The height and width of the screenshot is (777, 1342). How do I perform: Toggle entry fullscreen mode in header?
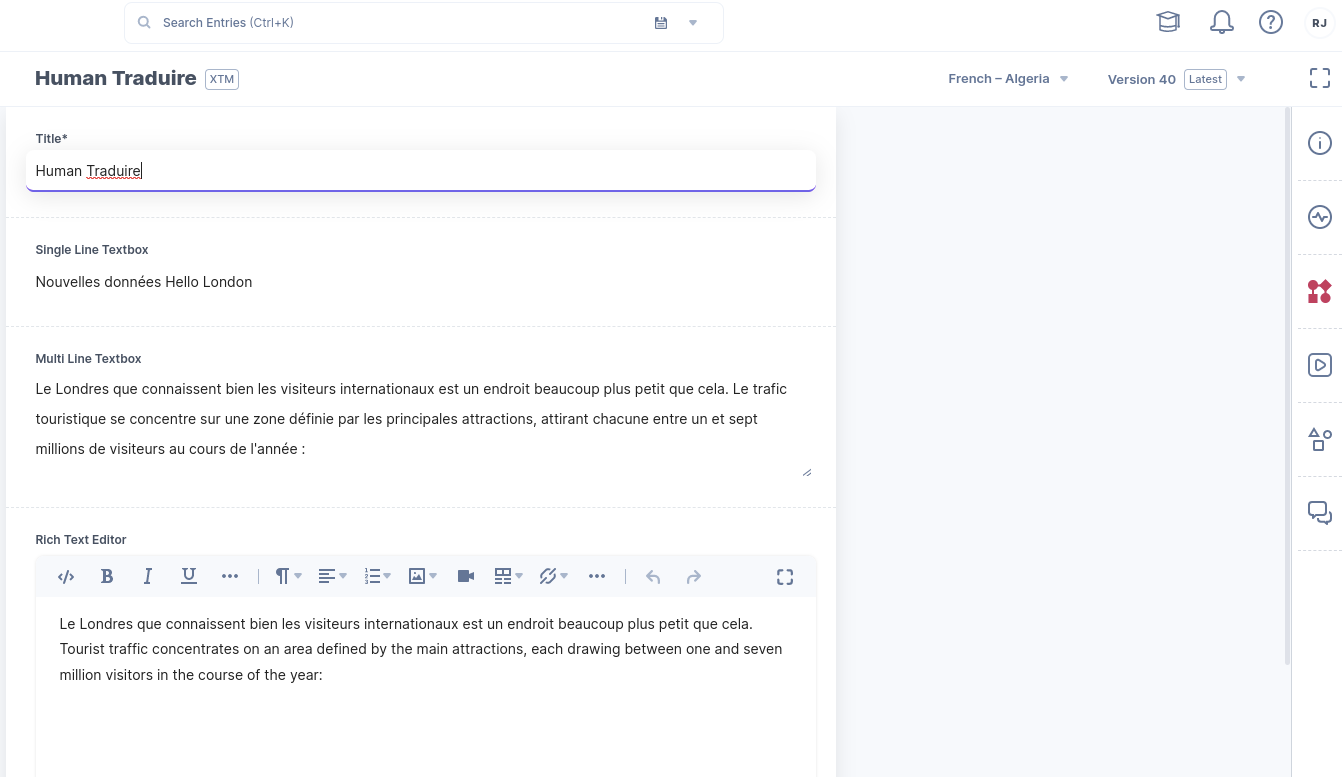coord(1320,78)
